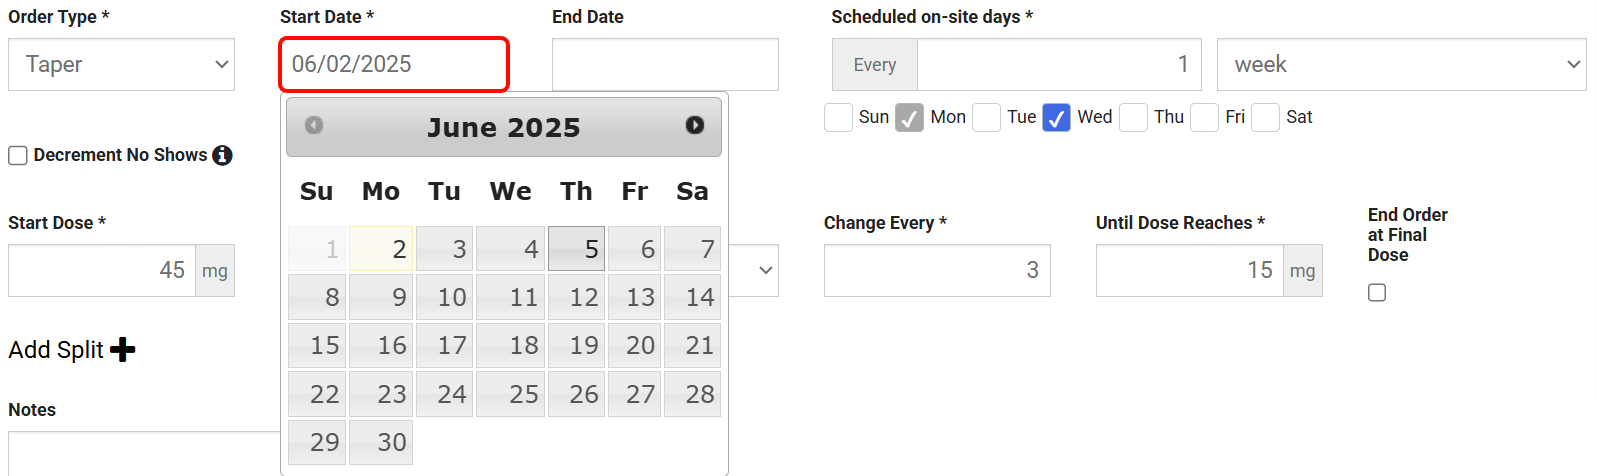
Task: Click the Decrement No Shows info icon
Action: (223, 155)
